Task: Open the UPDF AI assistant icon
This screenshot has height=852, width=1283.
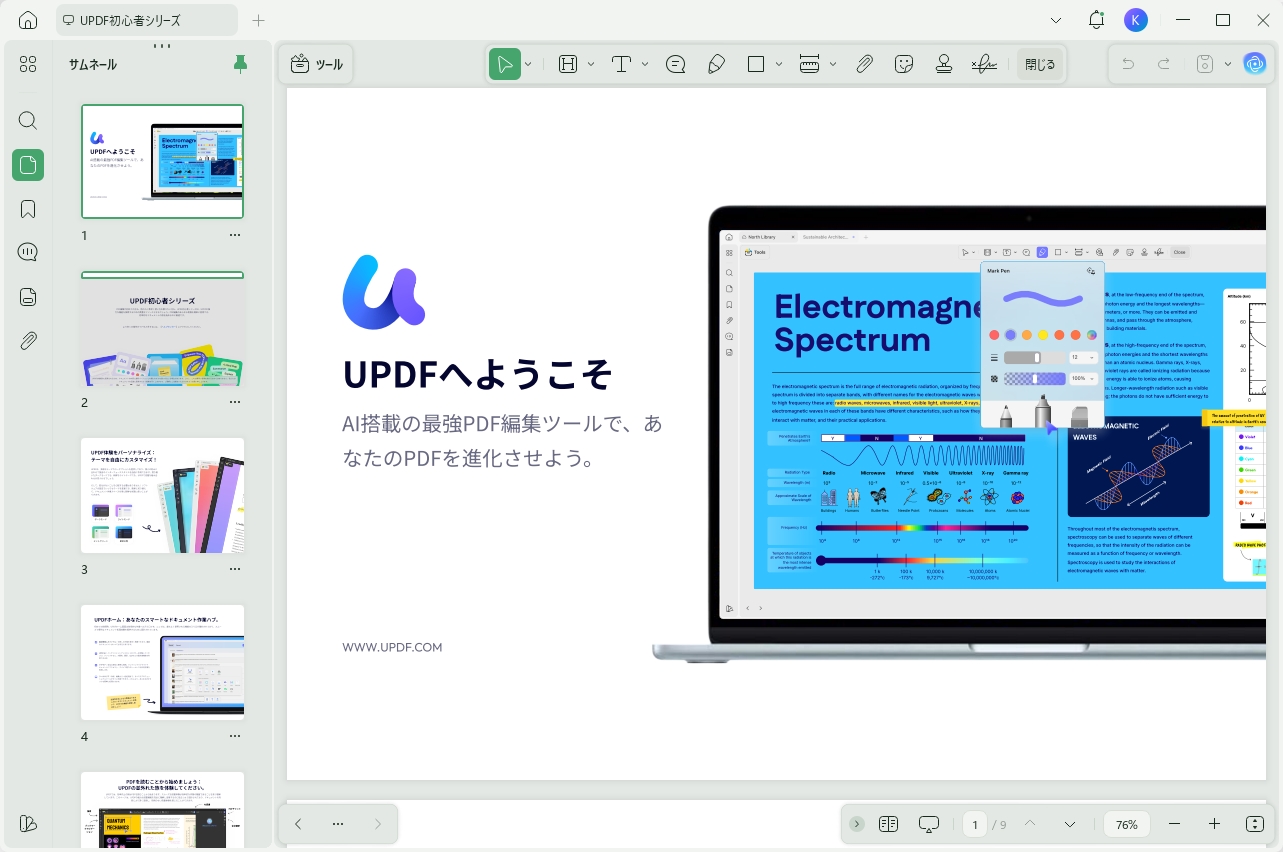Action: pyautogui.click(x=1254, y=64)
